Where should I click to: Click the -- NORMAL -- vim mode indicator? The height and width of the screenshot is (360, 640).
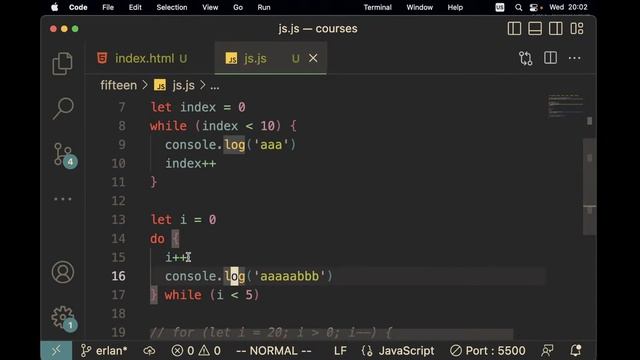point(274,351)
